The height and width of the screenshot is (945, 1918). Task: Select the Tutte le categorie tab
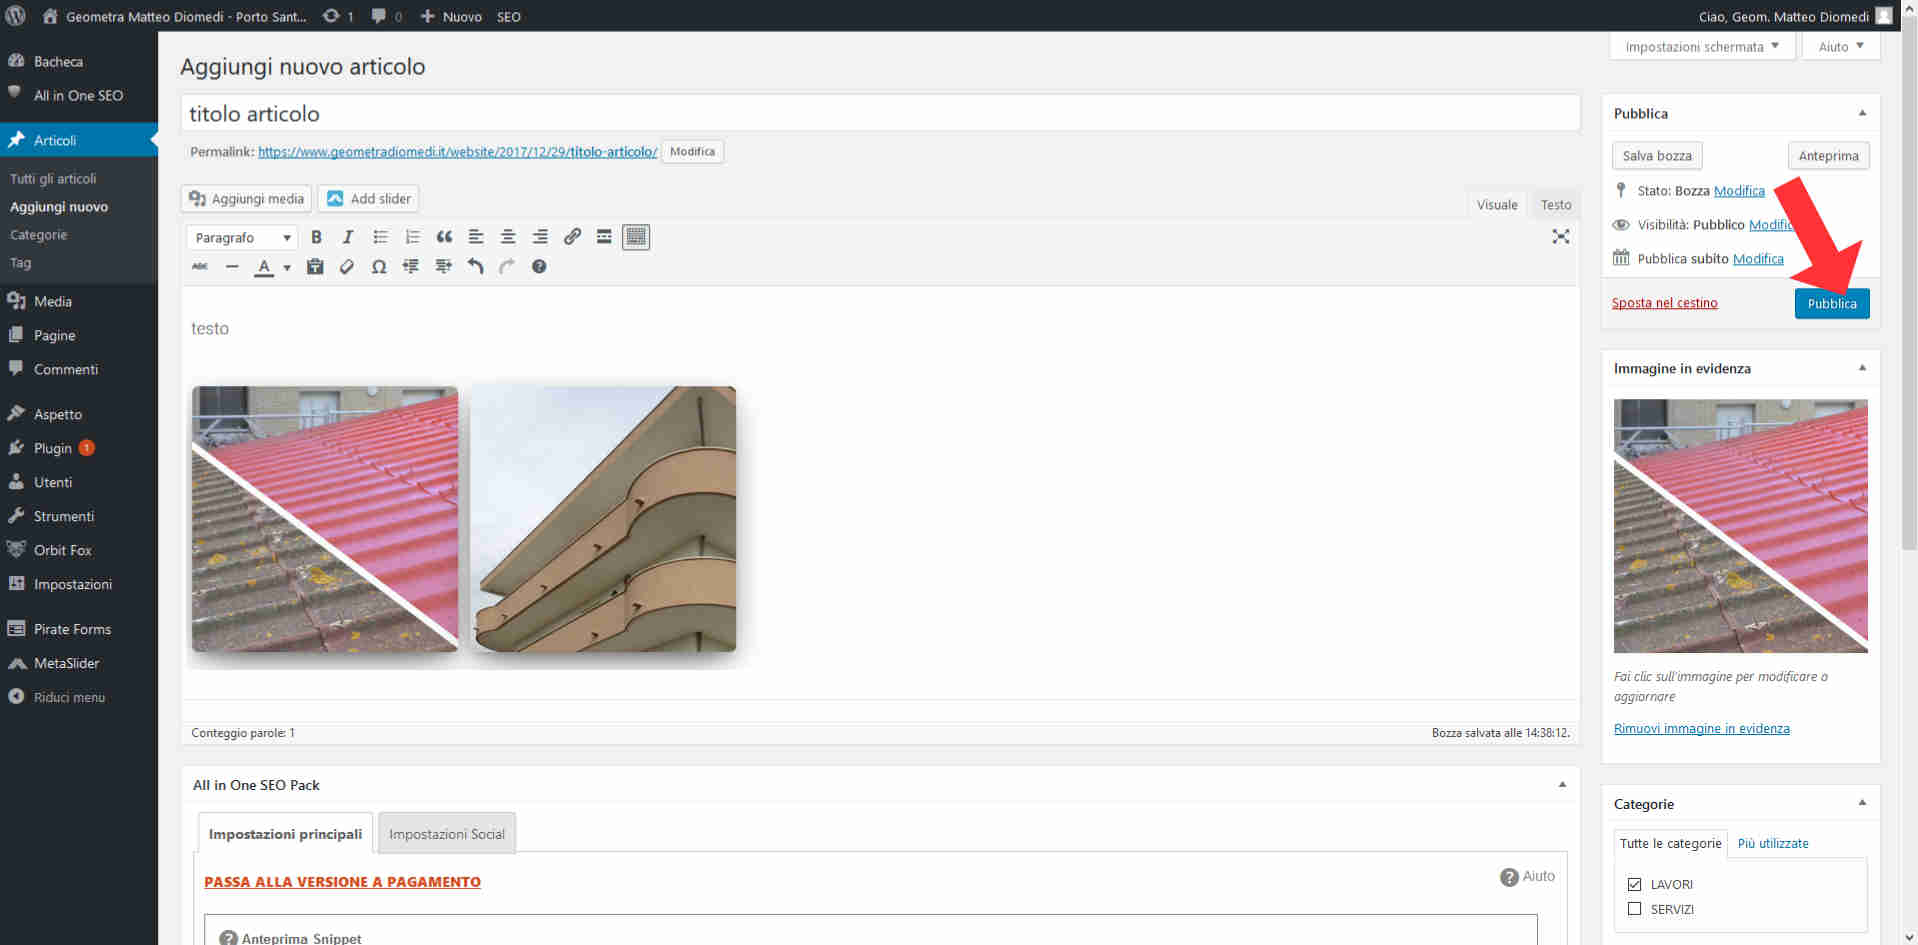pyautogui.click(x=1671, y=843)
